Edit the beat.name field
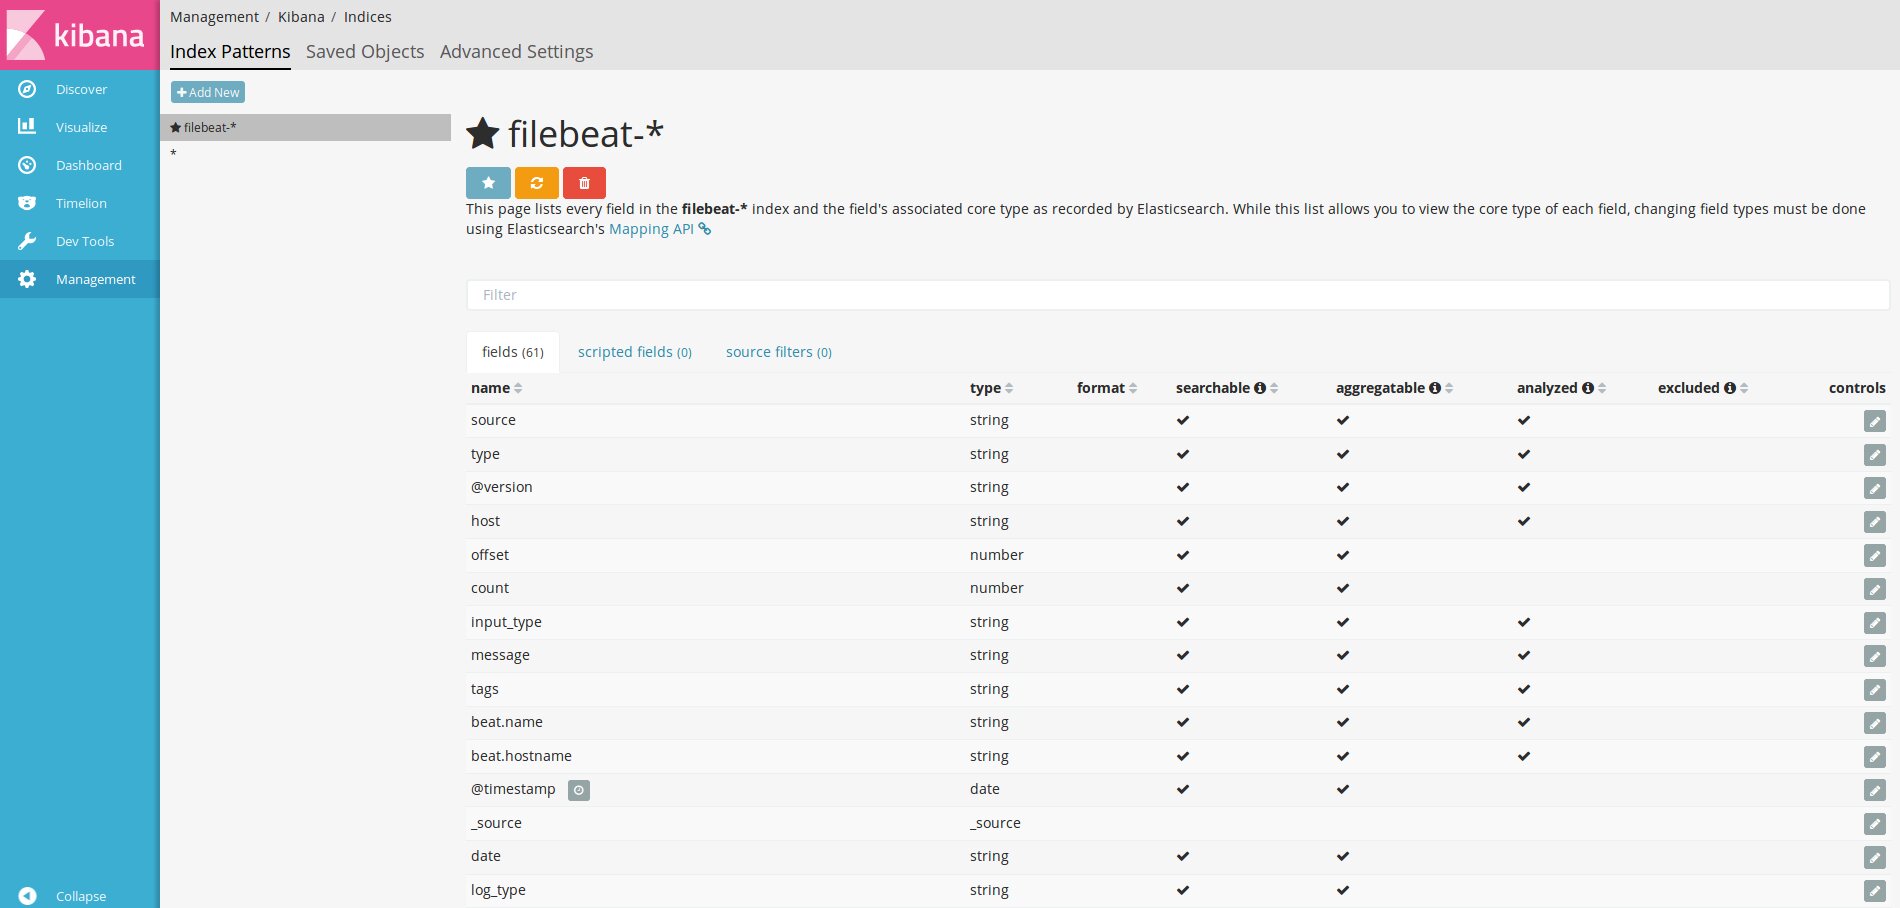The width and height of the screenshot is (1900, 908). (1875, 723)
